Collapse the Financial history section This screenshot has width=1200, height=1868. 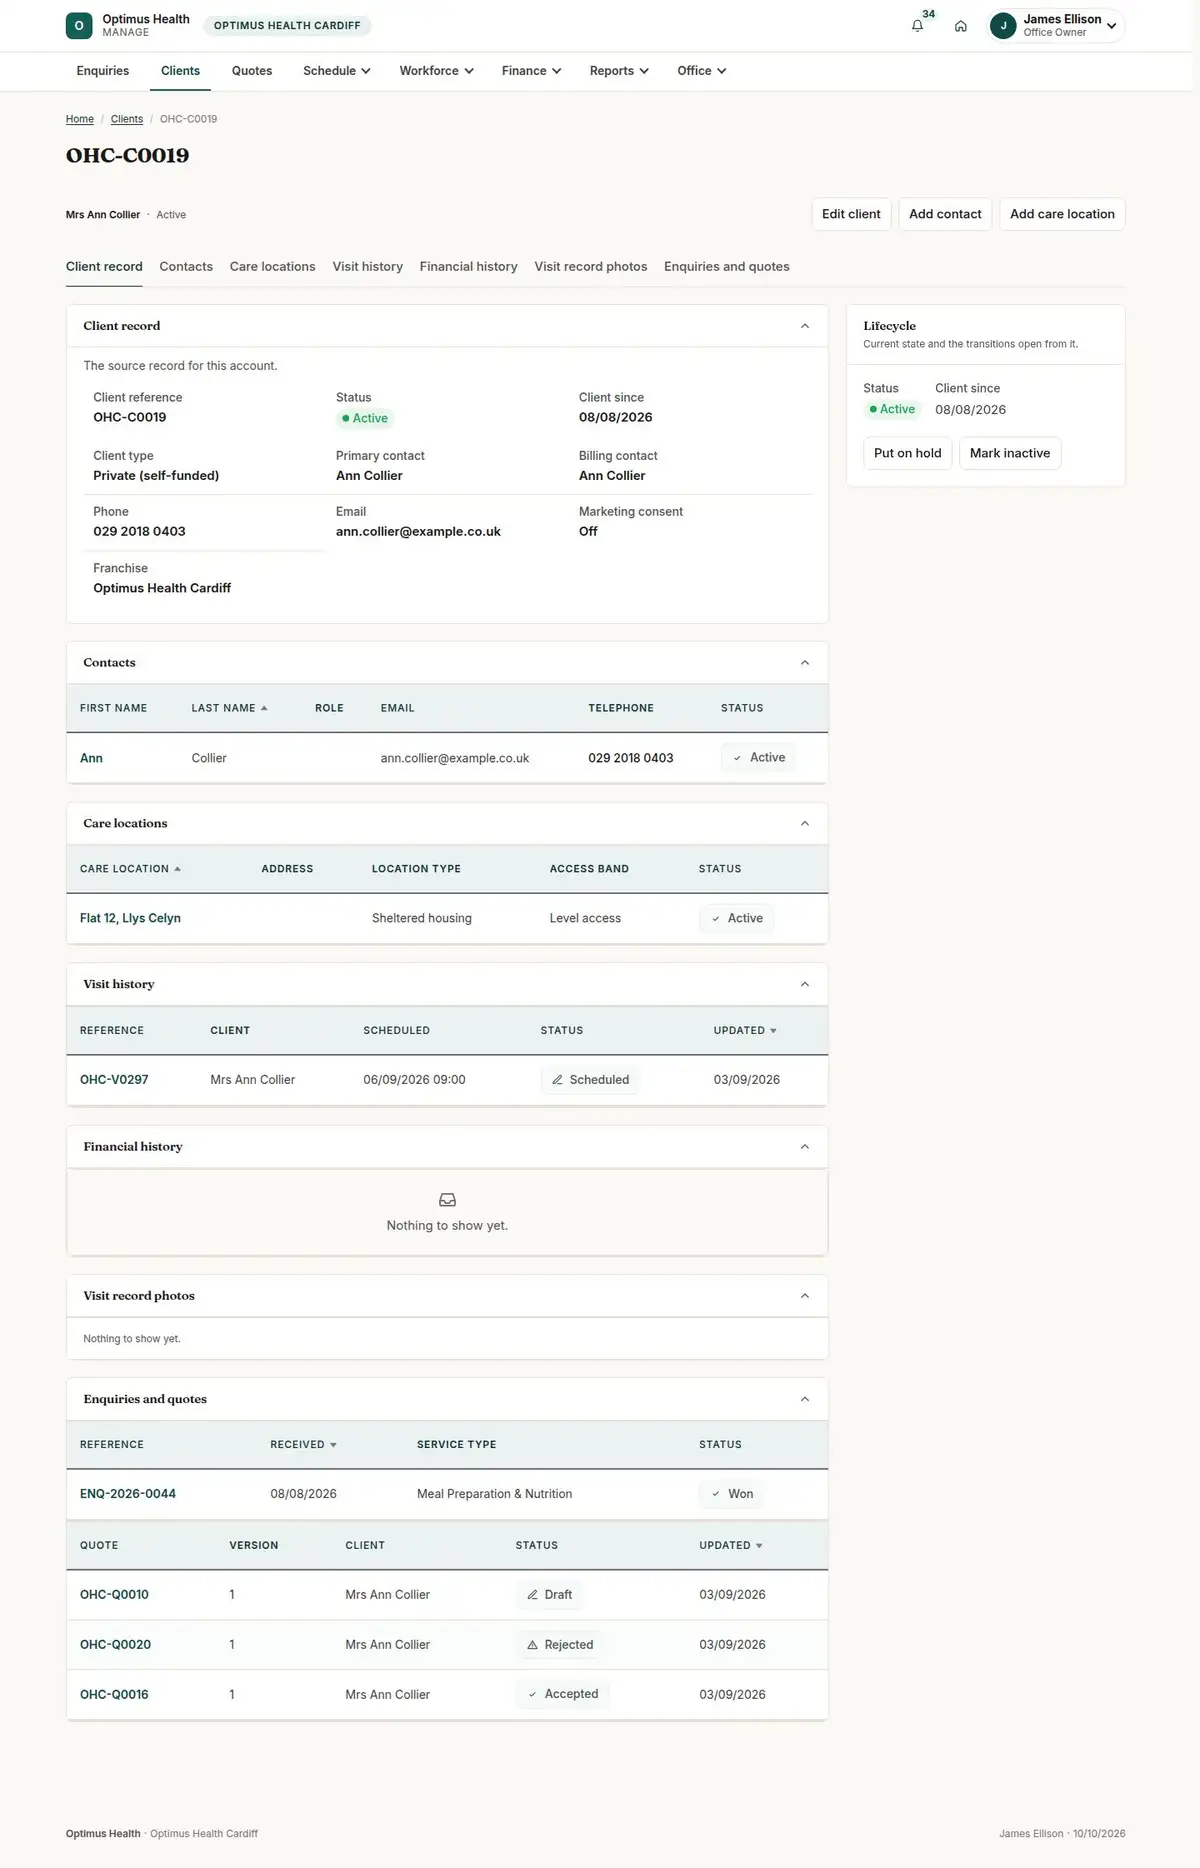click(805, 1147)
